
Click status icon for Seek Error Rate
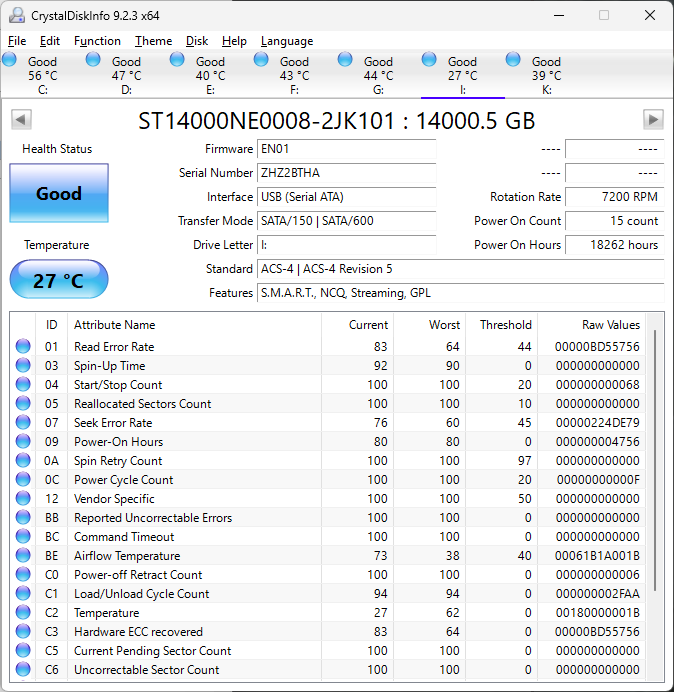[x=23, y=422]
